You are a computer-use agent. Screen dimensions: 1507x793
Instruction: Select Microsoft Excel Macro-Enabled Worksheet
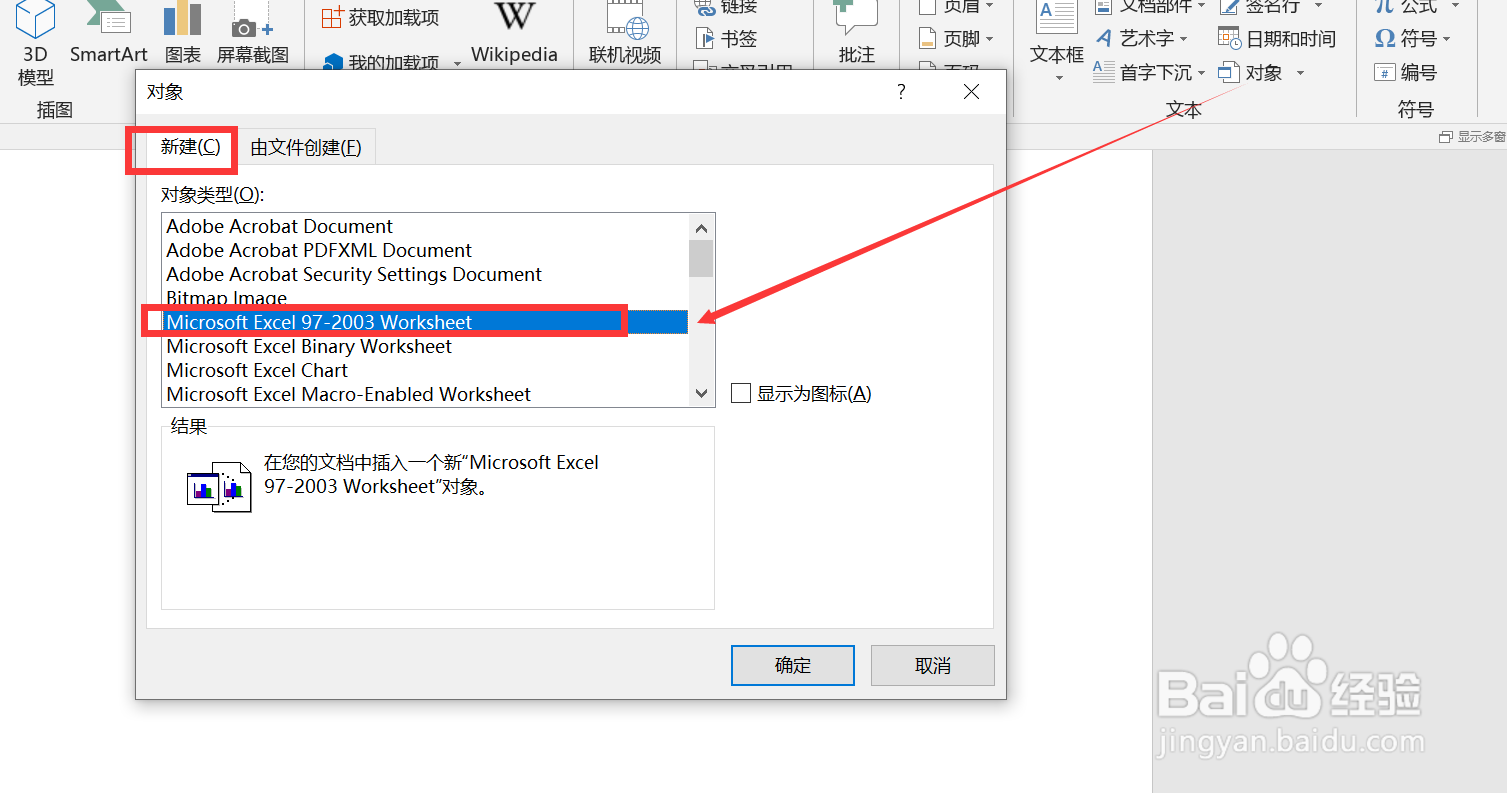pos(425,394)
